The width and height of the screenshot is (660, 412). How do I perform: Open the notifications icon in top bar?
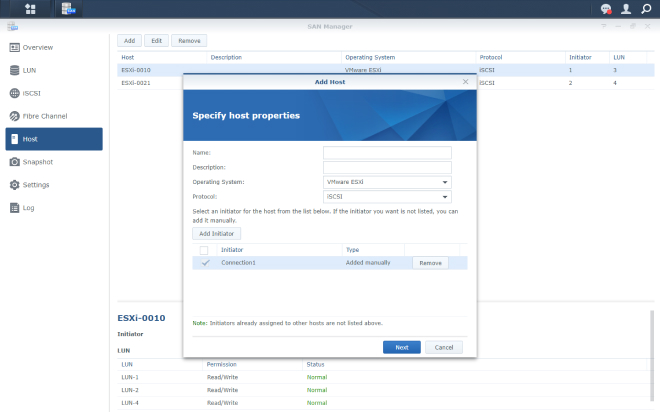[x=606, y=9]
